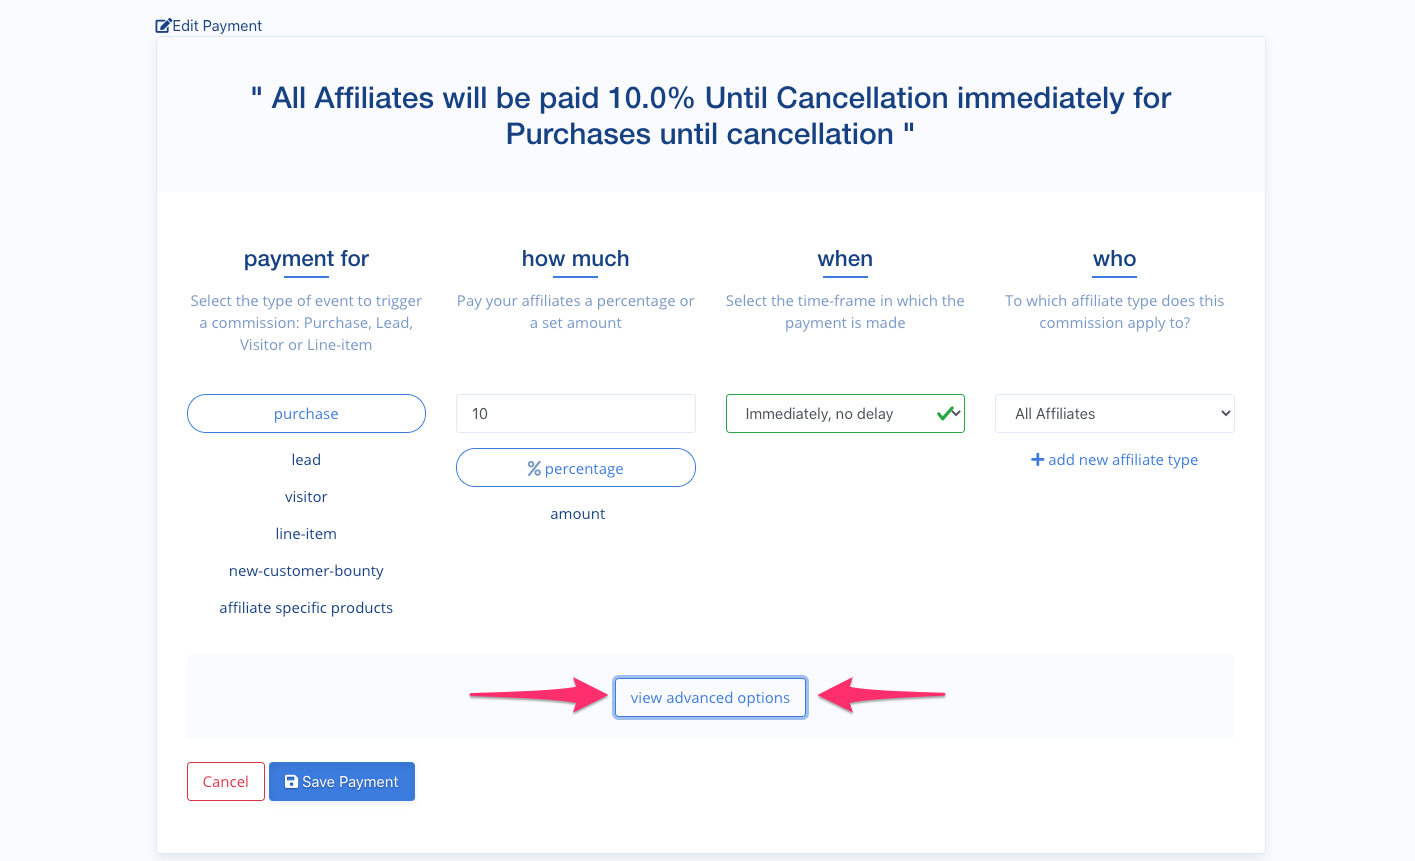Click the plus icon beside add new affiliate type
1415x861 pixels.
tap(1037, 459)
